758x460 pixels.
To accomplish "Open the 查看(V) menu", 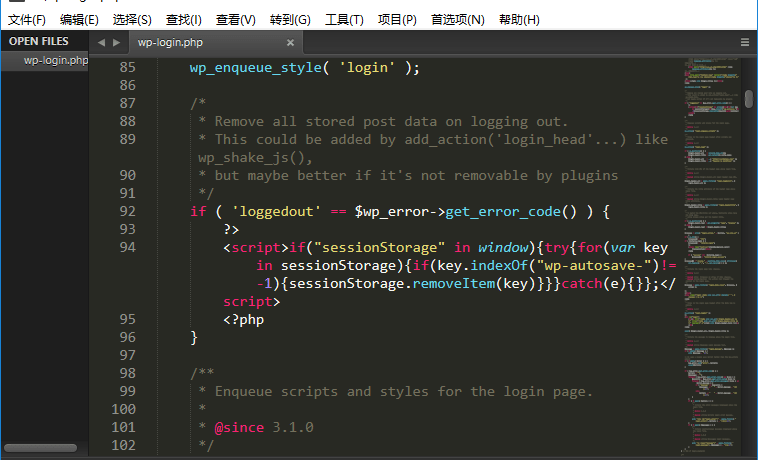I will click(235, 20).
